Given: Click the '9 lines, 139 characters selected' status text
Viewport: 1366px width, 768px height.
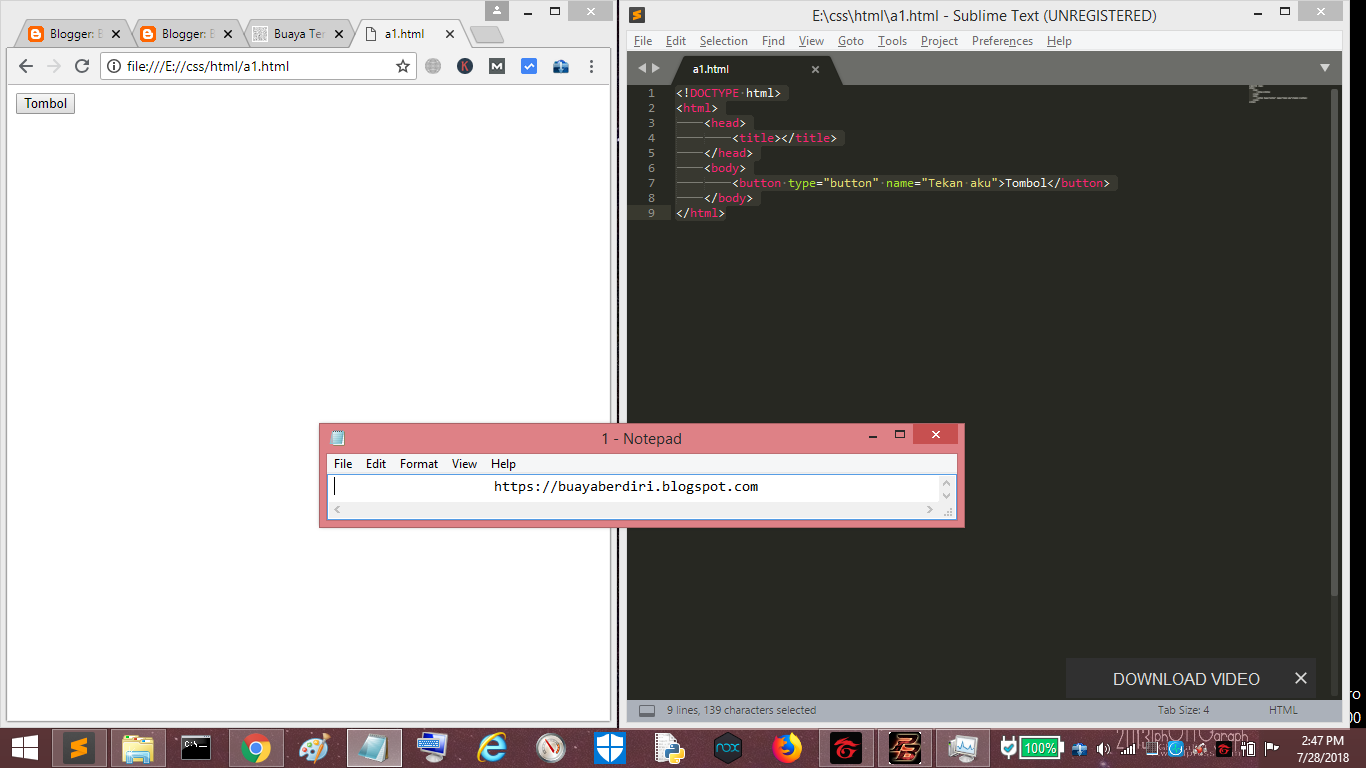Looking at the screenshot, I should 742,710.
